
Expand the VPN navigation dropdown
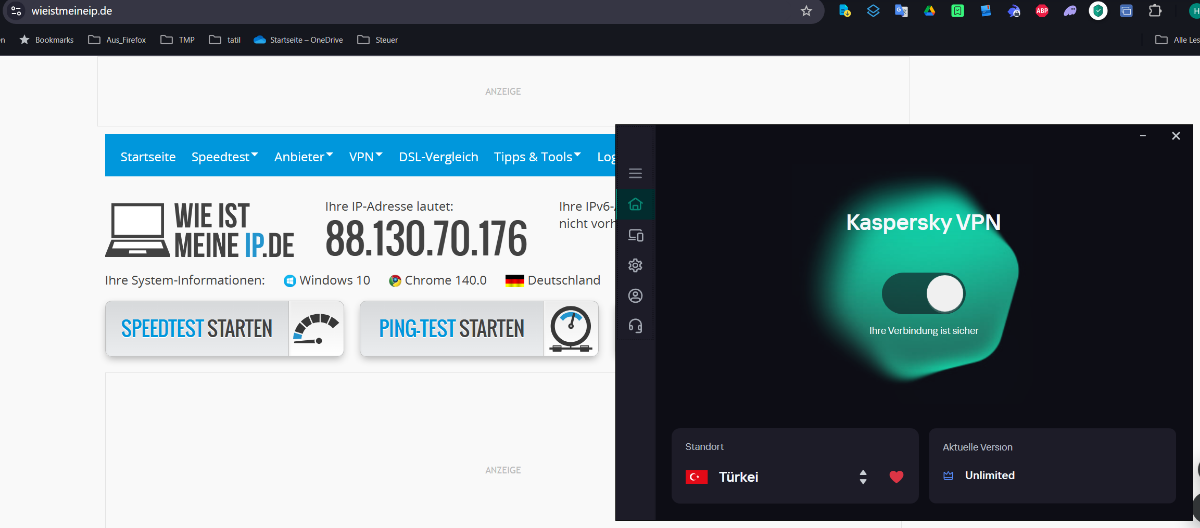(x=365, y=156)
